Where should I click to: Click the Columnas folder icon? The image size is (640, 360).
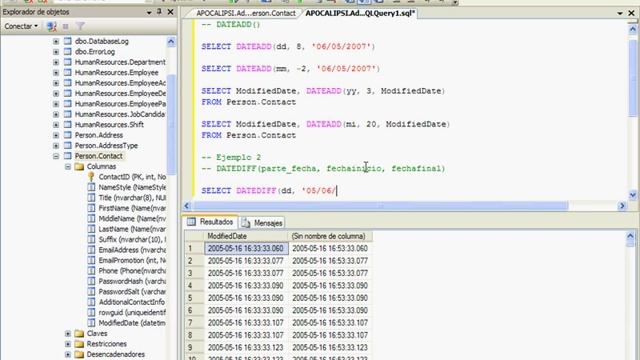click(x=80, y=167)
